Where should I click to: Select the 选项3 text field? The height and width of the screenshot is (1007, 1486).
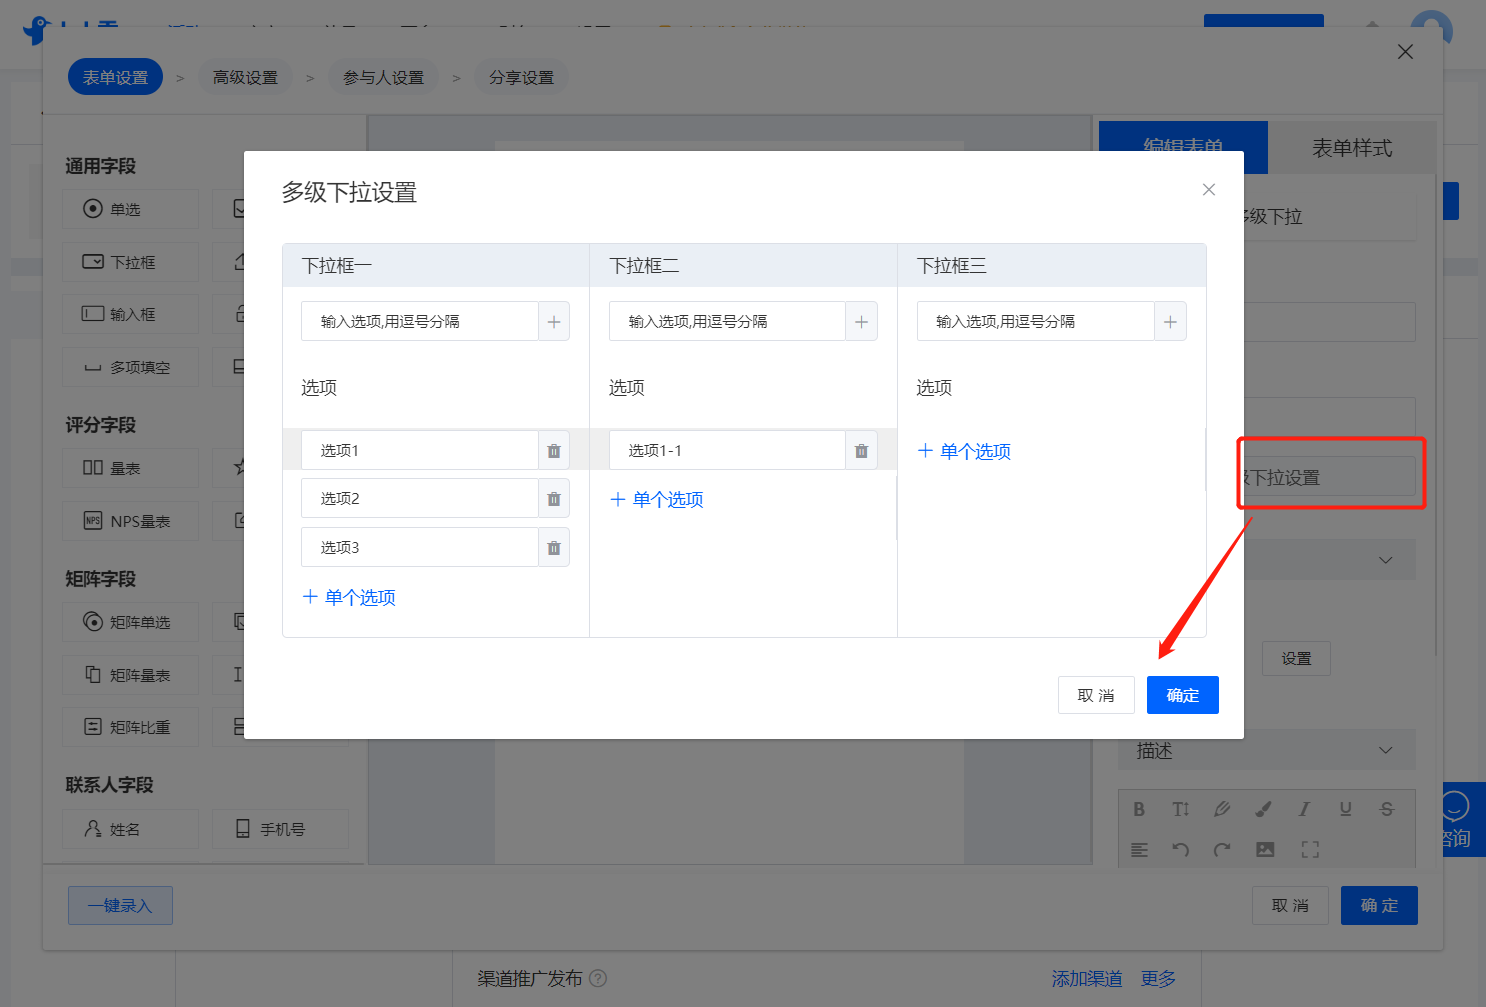420,548
